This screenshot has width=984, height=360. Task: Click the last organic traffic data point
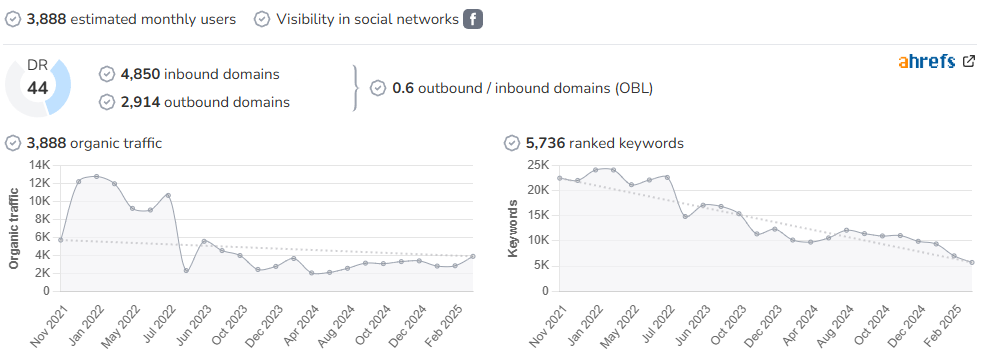pos(473,256)
